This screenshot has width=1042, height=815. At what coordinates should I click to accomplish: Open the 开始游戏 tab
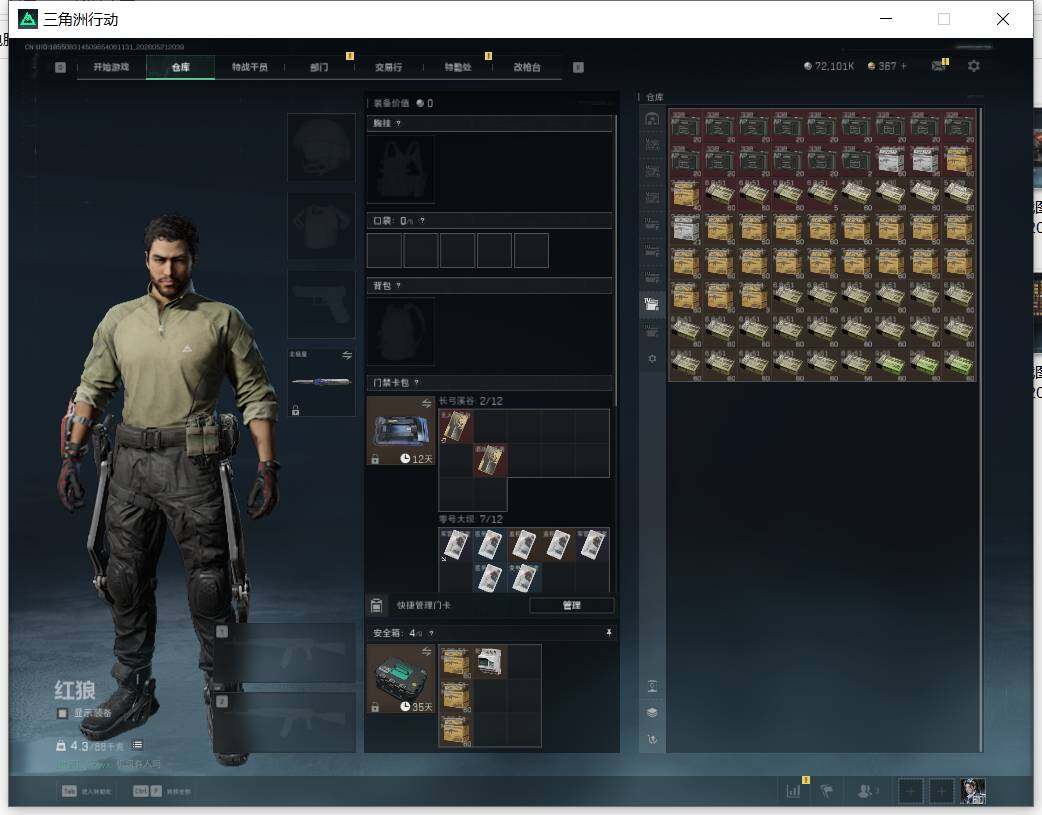click(x=111, y=67)
